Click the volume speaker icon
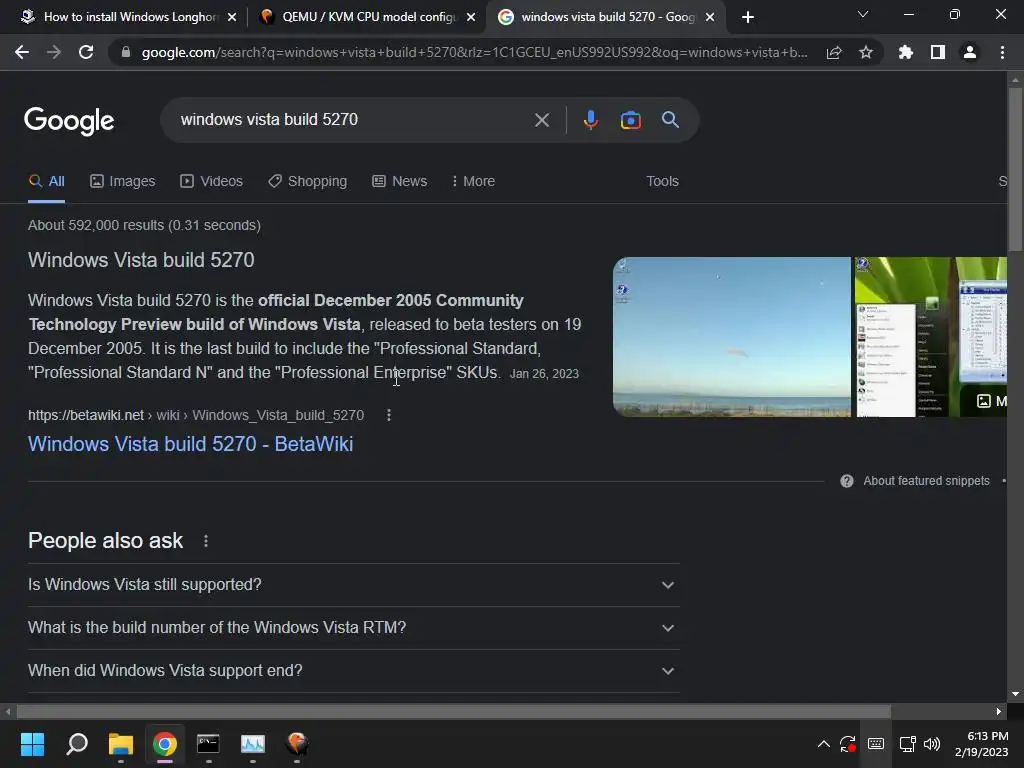The width and height of the screenshot is (1024, 768). click(932, 744)
